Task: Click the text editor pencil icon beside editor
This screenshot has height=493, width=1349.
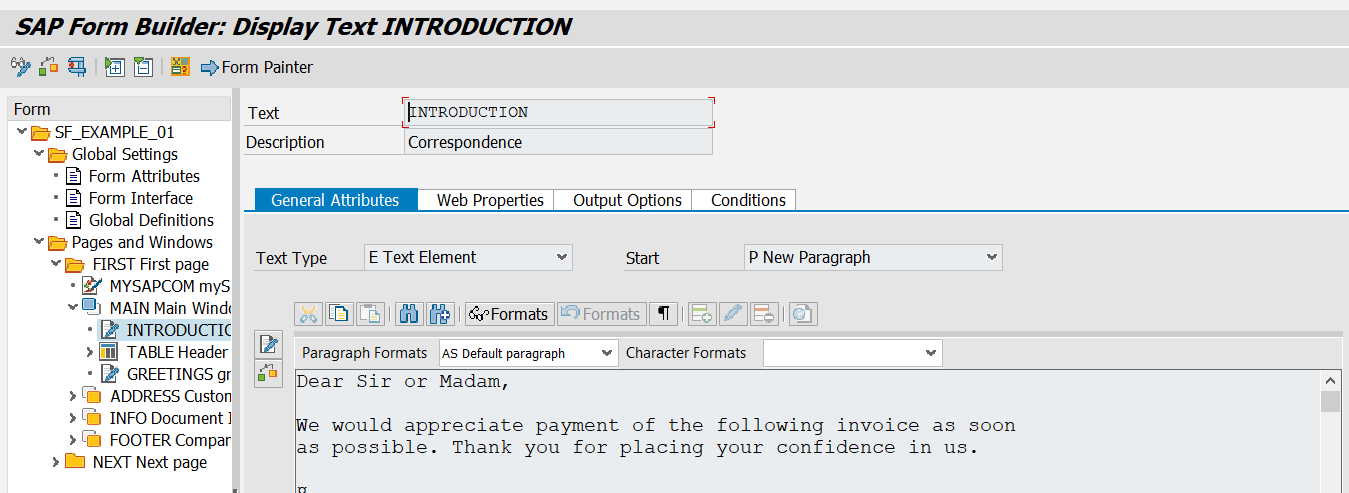Action: (x=268, y=345)
